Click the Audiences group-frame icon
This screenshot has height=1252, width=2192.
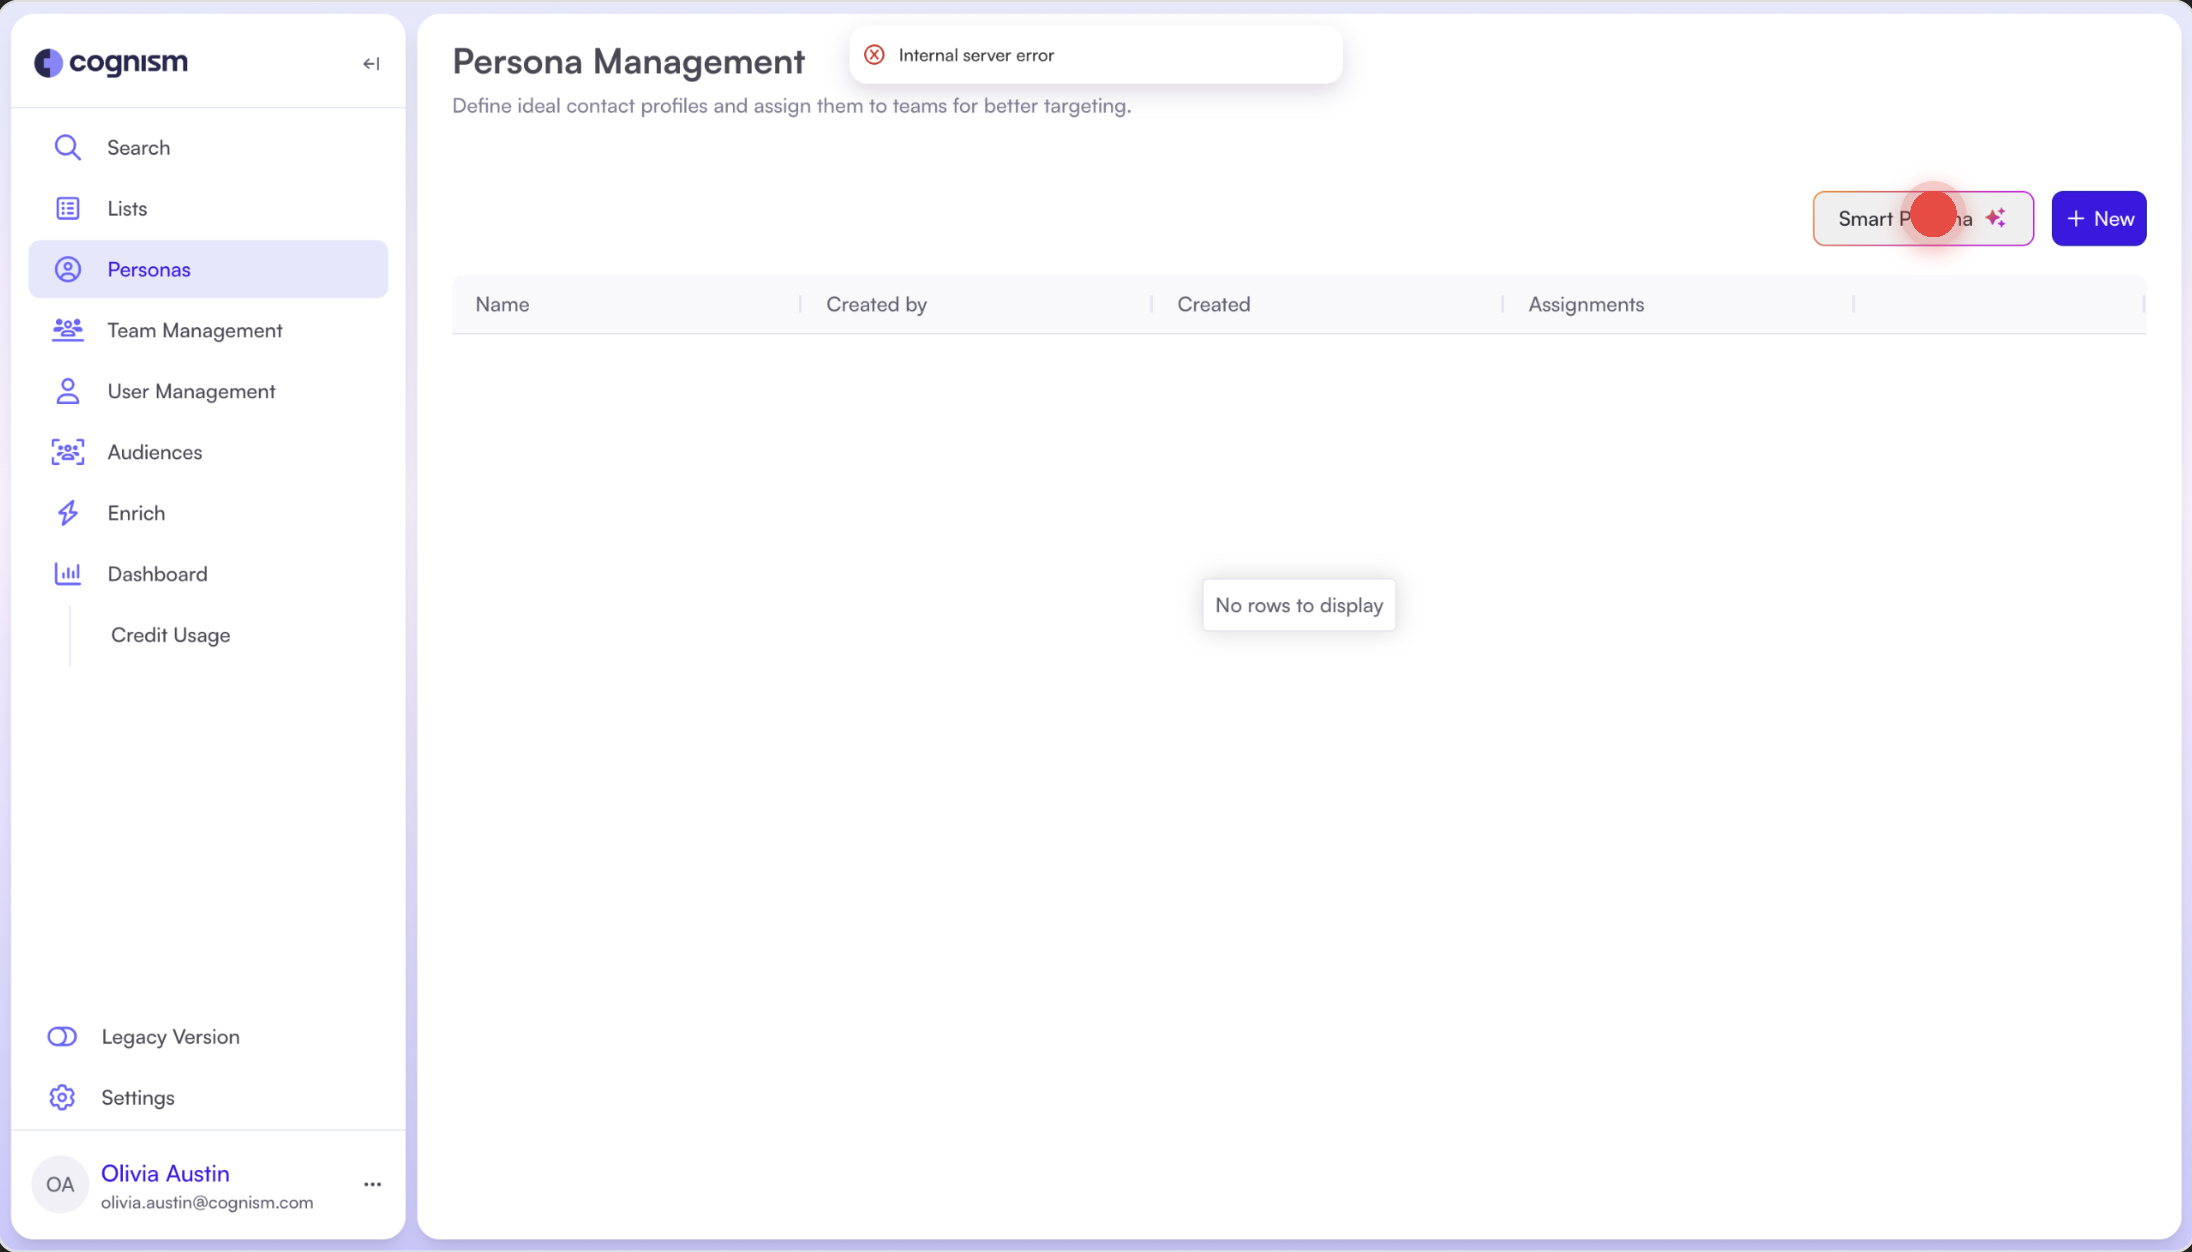pos(67,452)
